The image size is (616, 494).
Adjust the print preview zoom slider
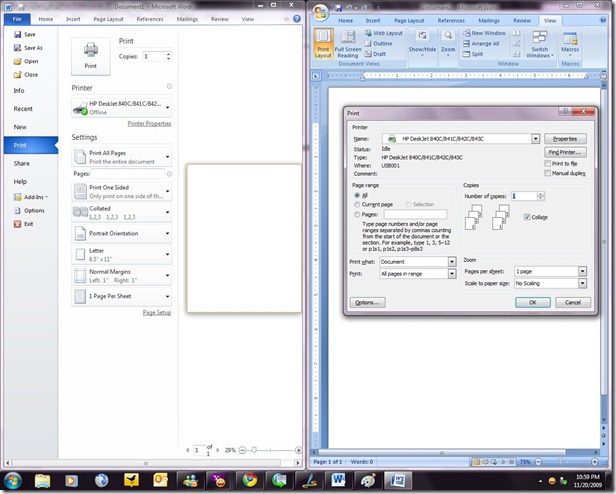pyautogui.click(x=255, y=450)
